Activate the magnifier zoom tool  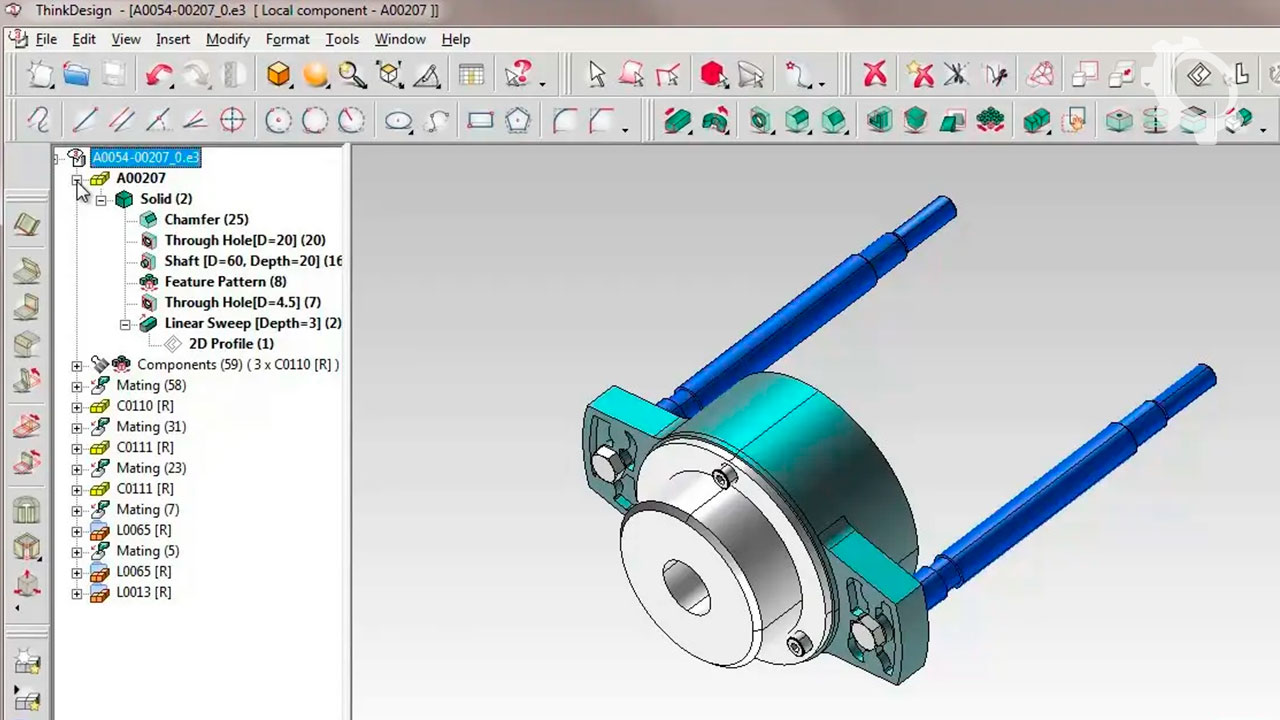(352, 75)
